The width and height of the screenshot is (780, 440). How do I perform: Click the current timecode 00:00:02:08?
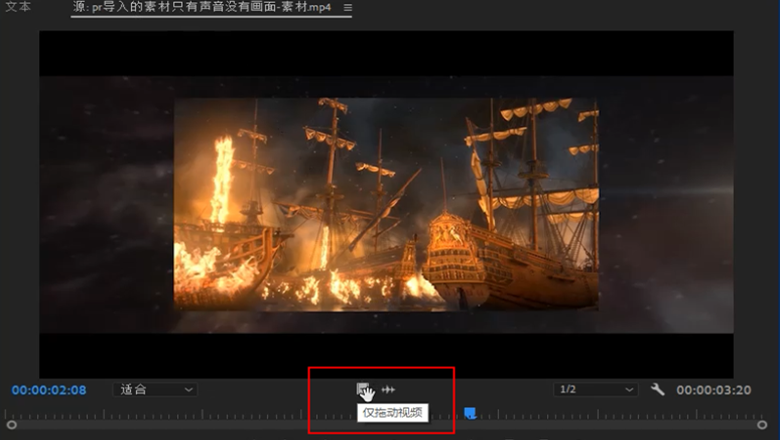click(x=49, y=390)
